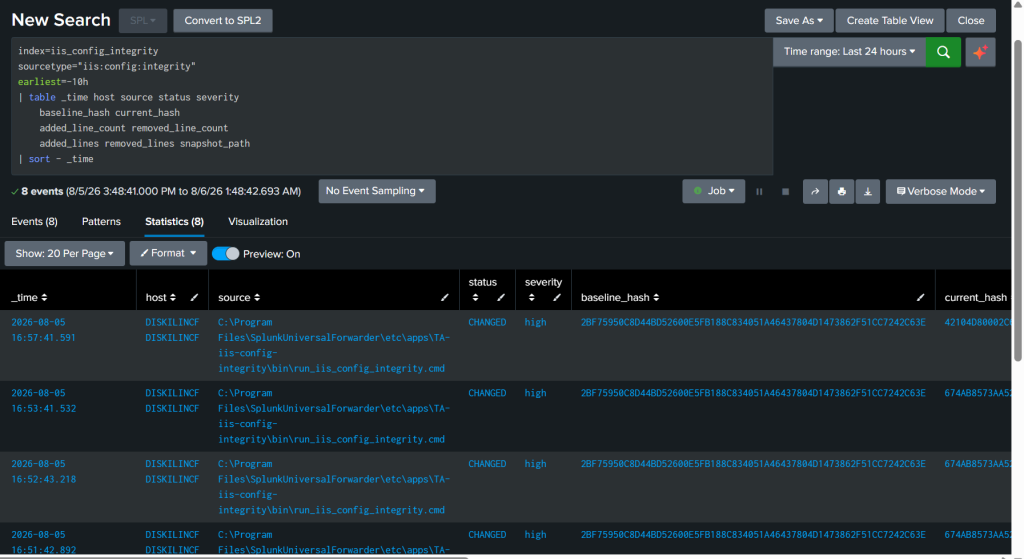1024x559 pixels.
Task: Run the search with the green magnifier button
Action: click(943, 52)
